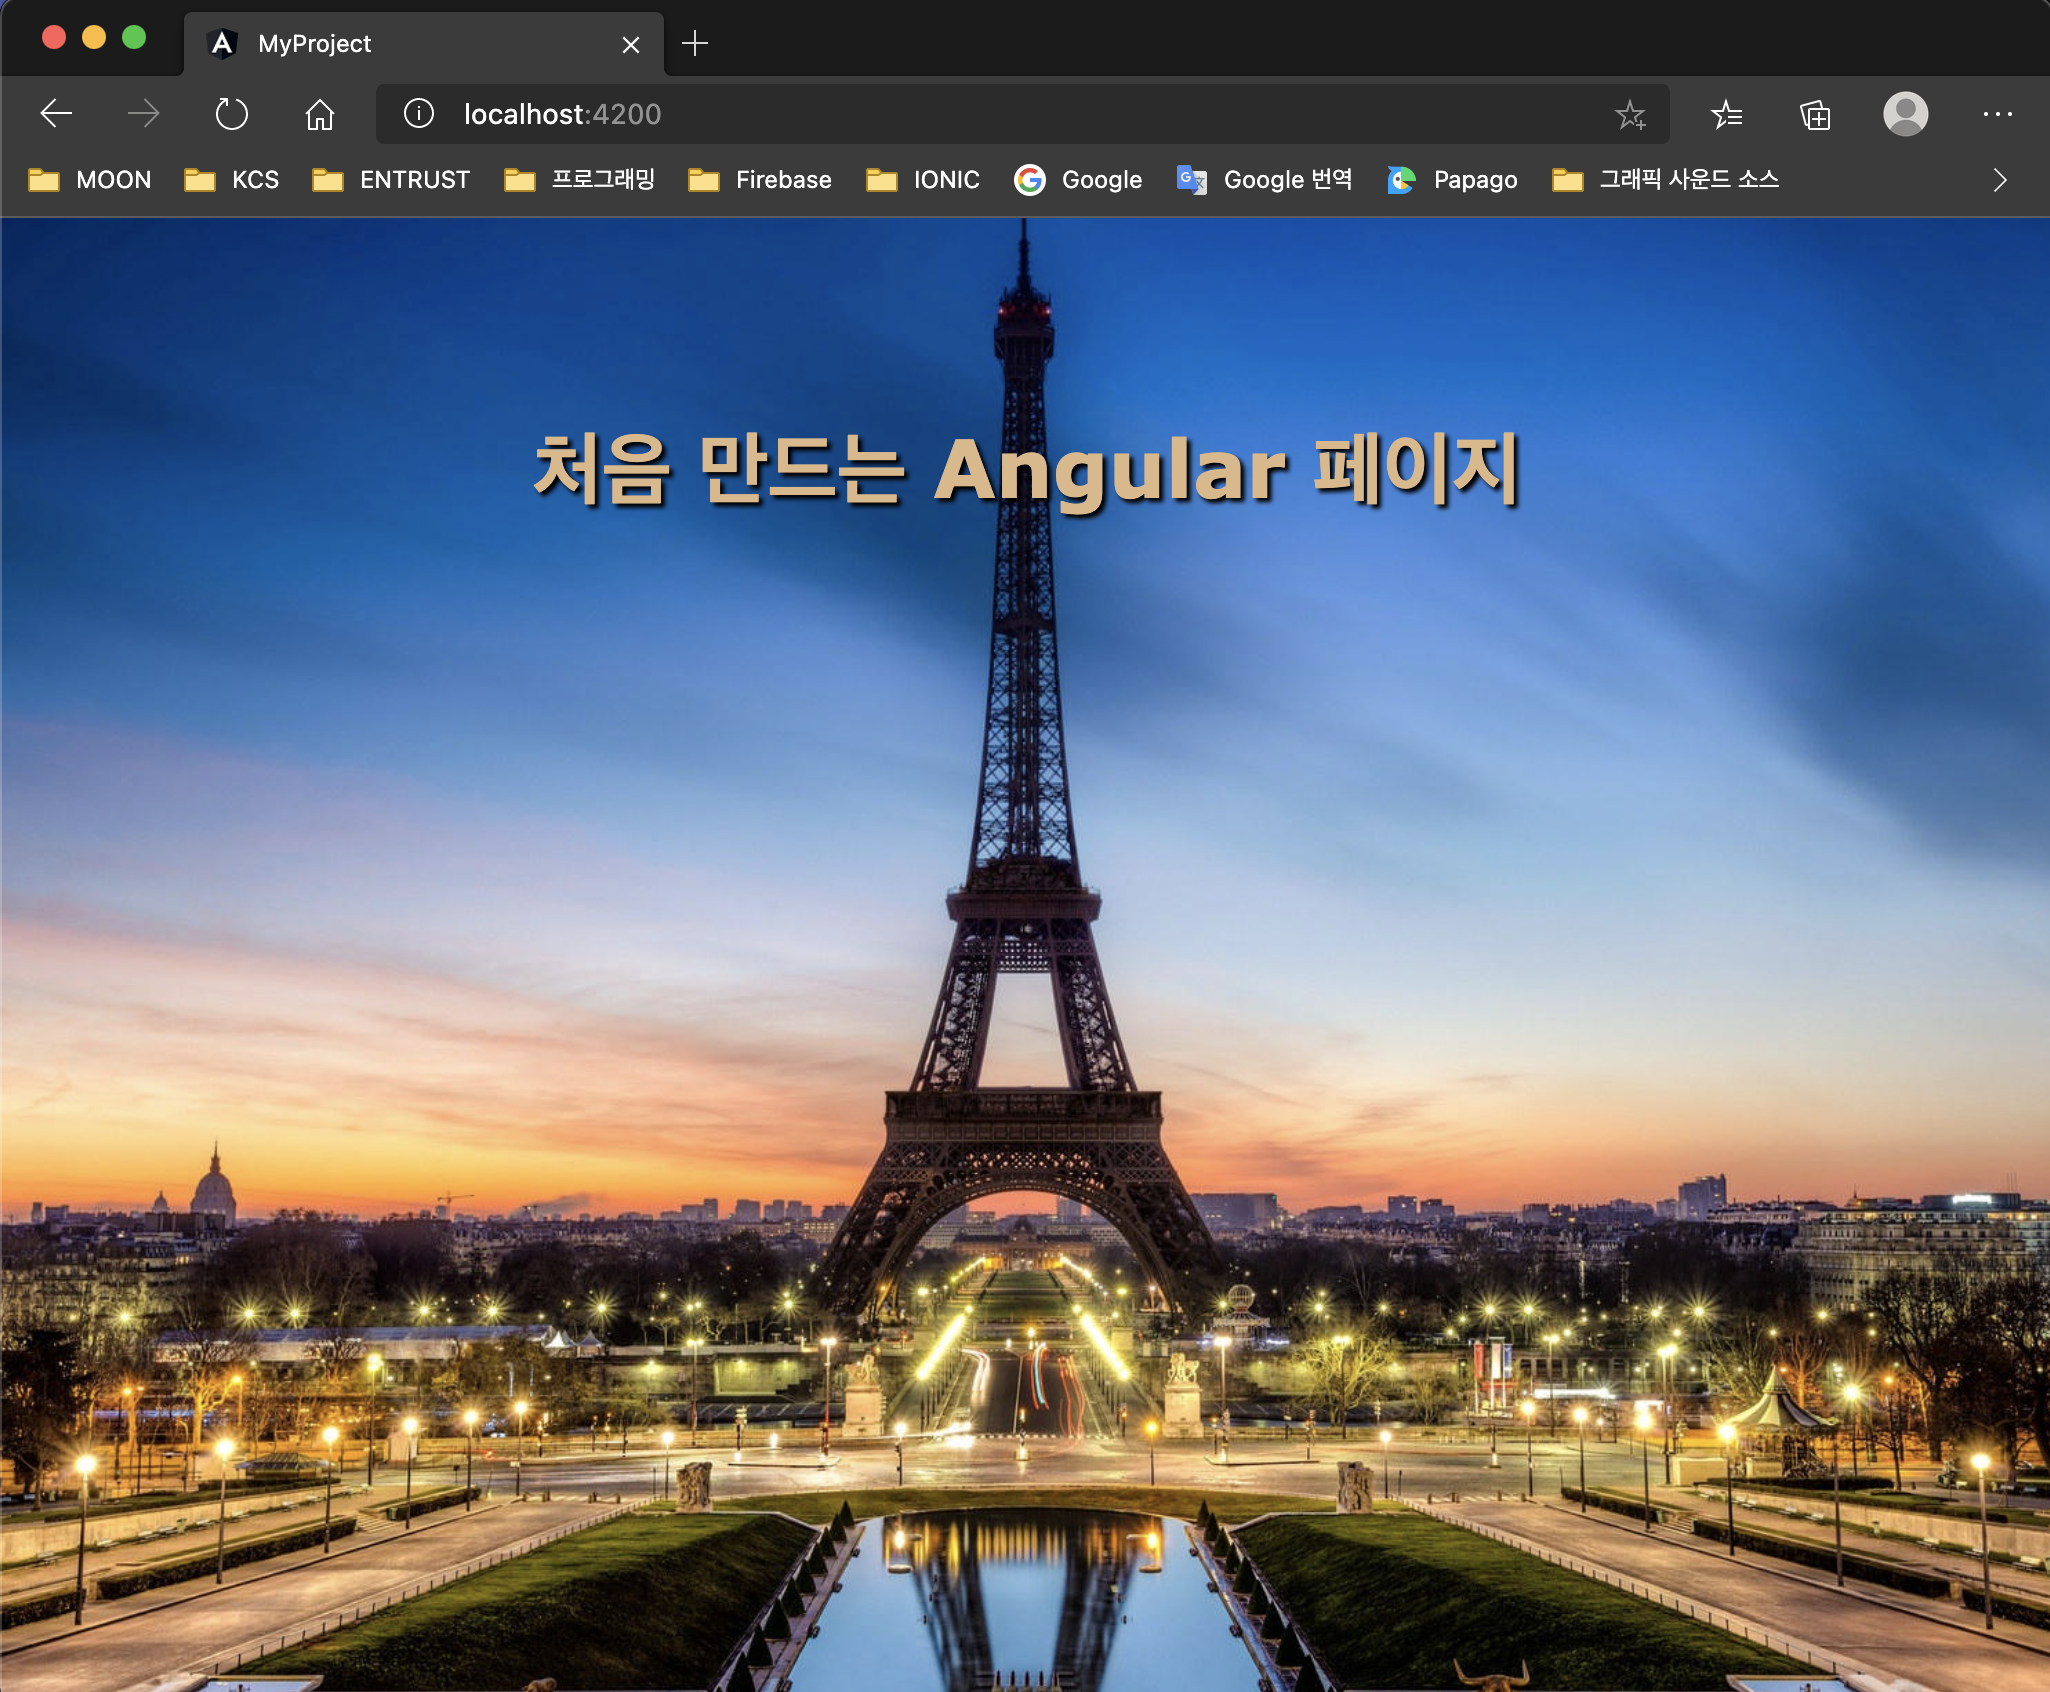Close the MyProject tab
This screenshot has height=1692, width=2050.
click(x=630, y=45)
